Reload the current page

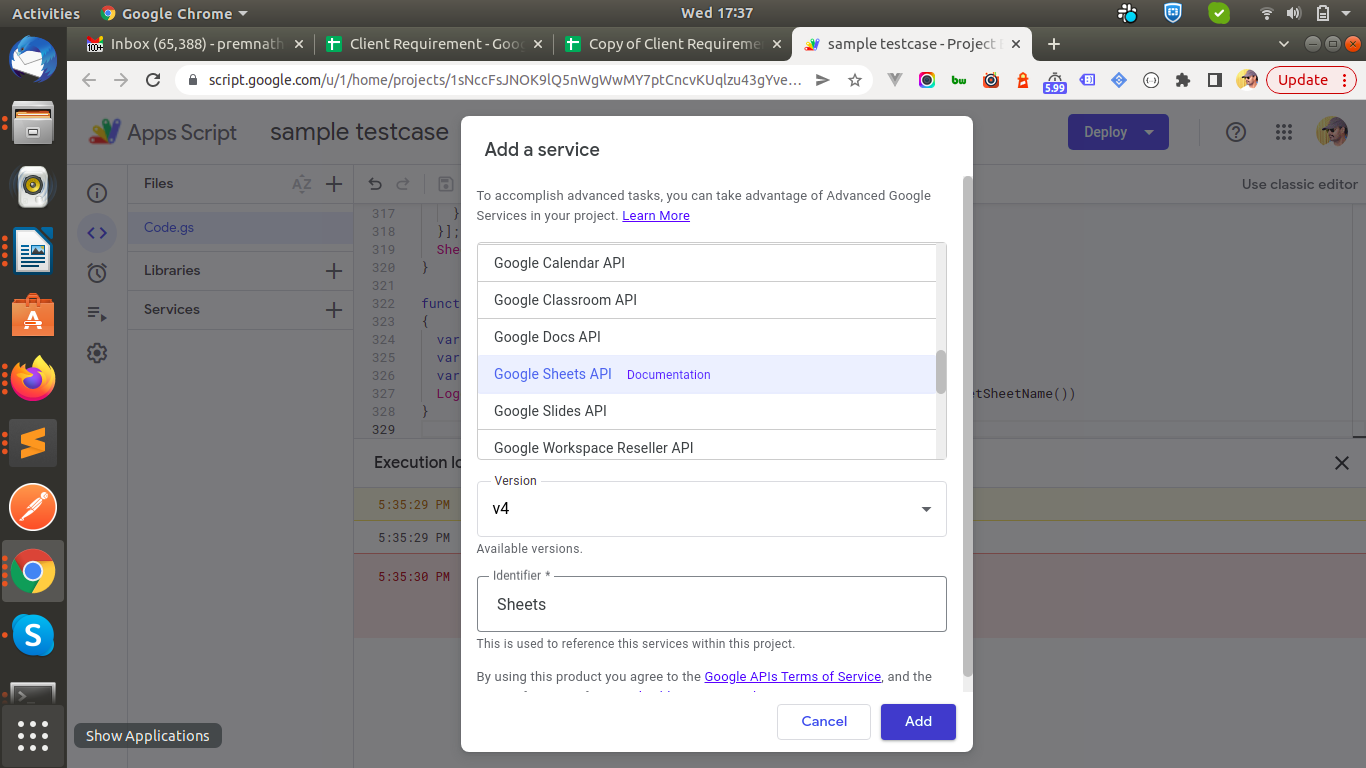pyautogui.click(x=153, y=80)
